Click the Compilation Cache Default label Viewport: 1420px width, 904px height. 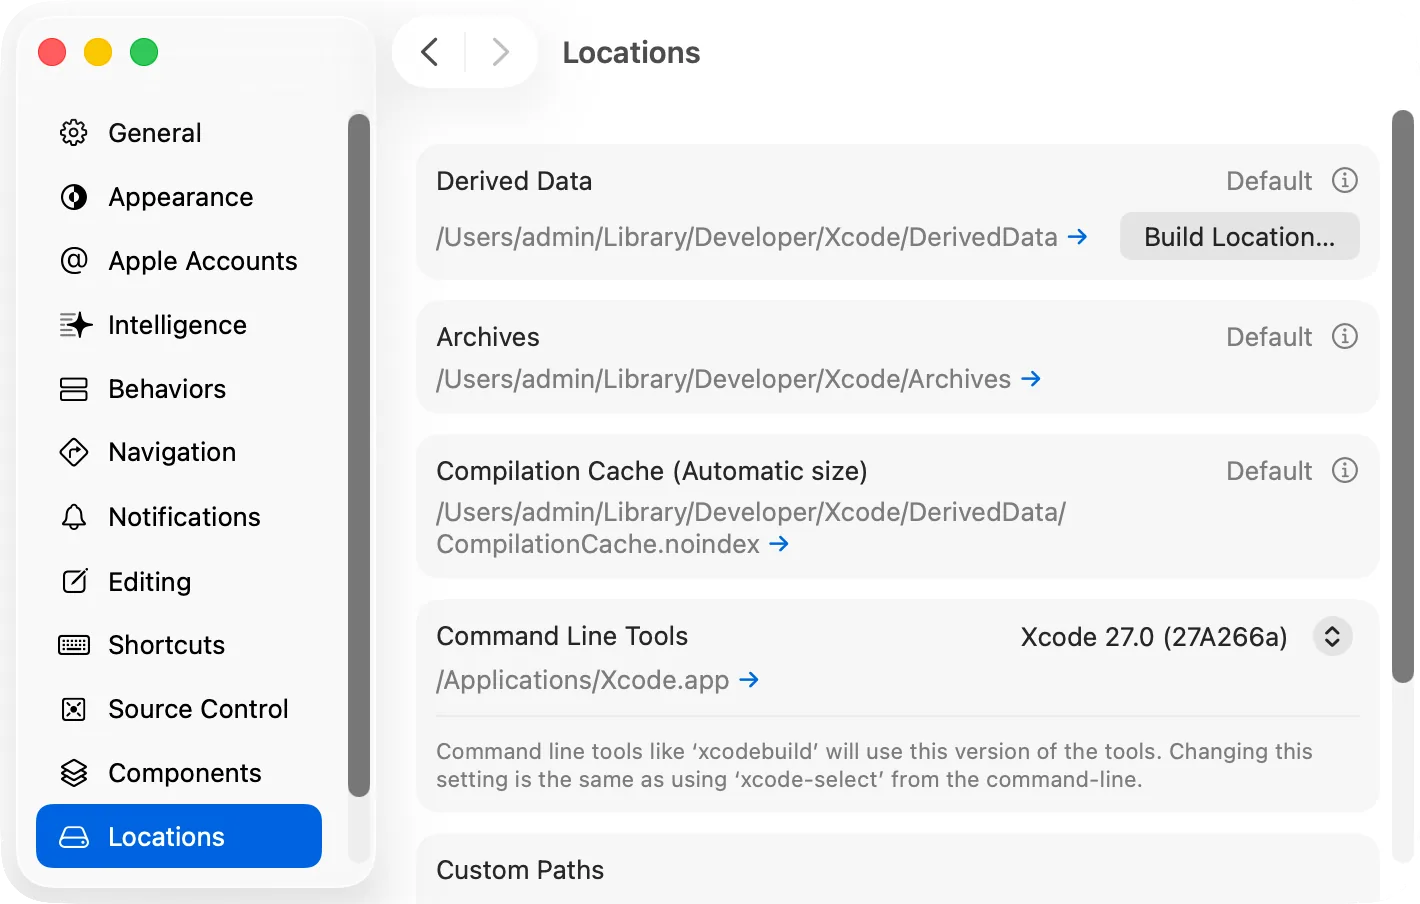pos(1269,471)
